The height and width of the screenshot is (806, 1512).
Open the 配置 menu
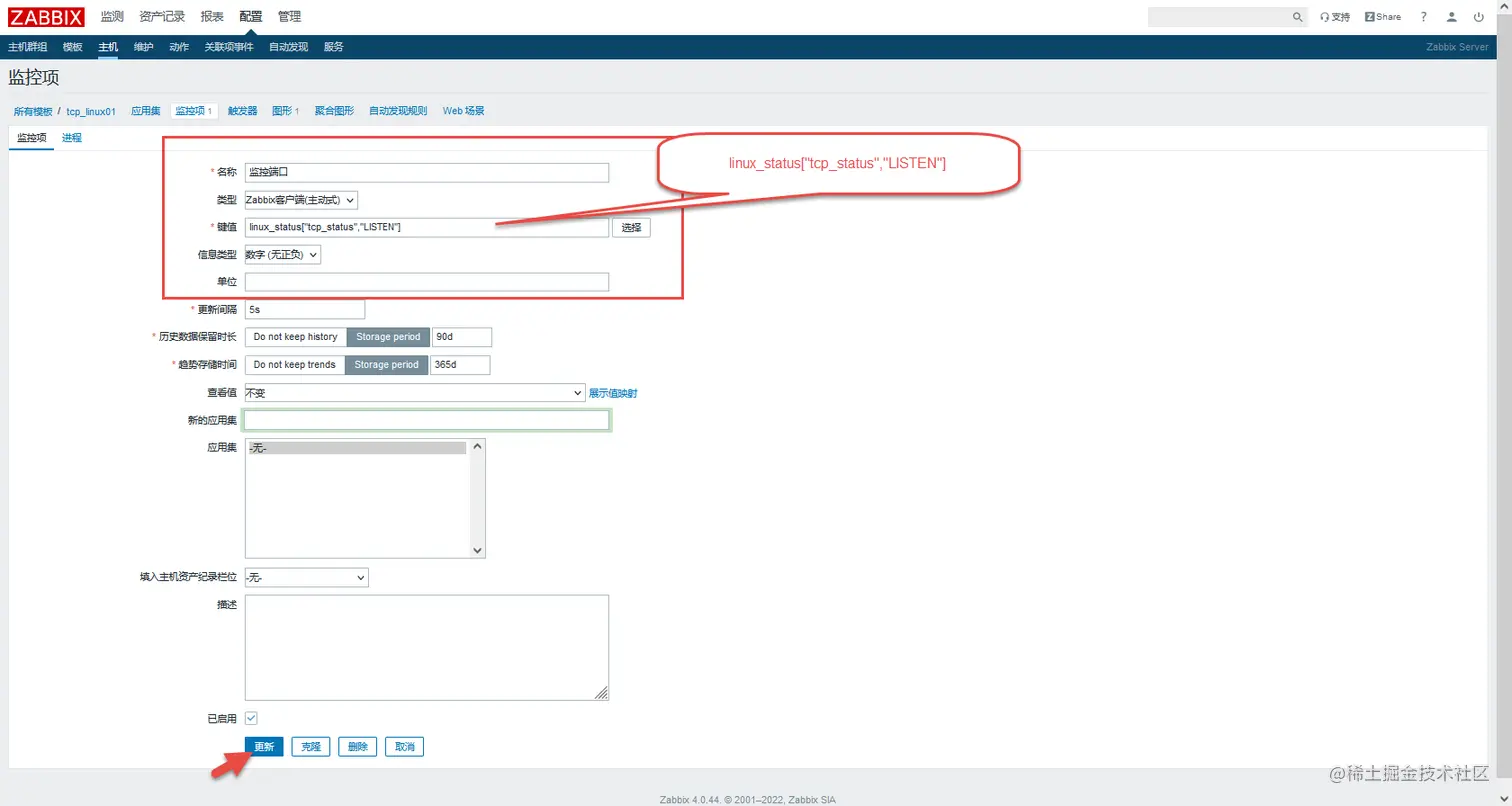[x=251, y=17]
